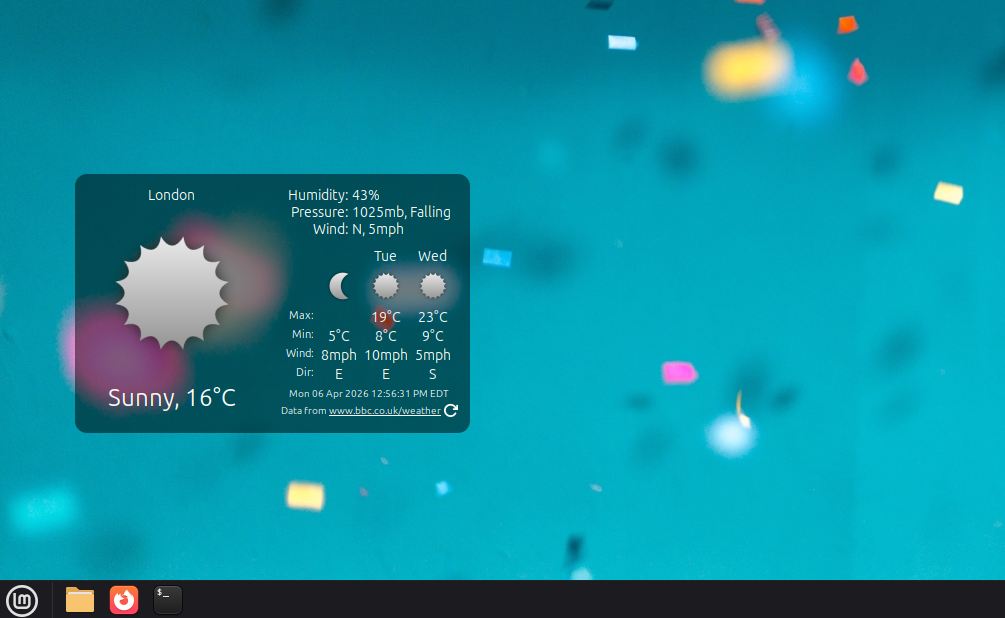Click the London location title
The image size is (1005, 618).
coord(171,195)
